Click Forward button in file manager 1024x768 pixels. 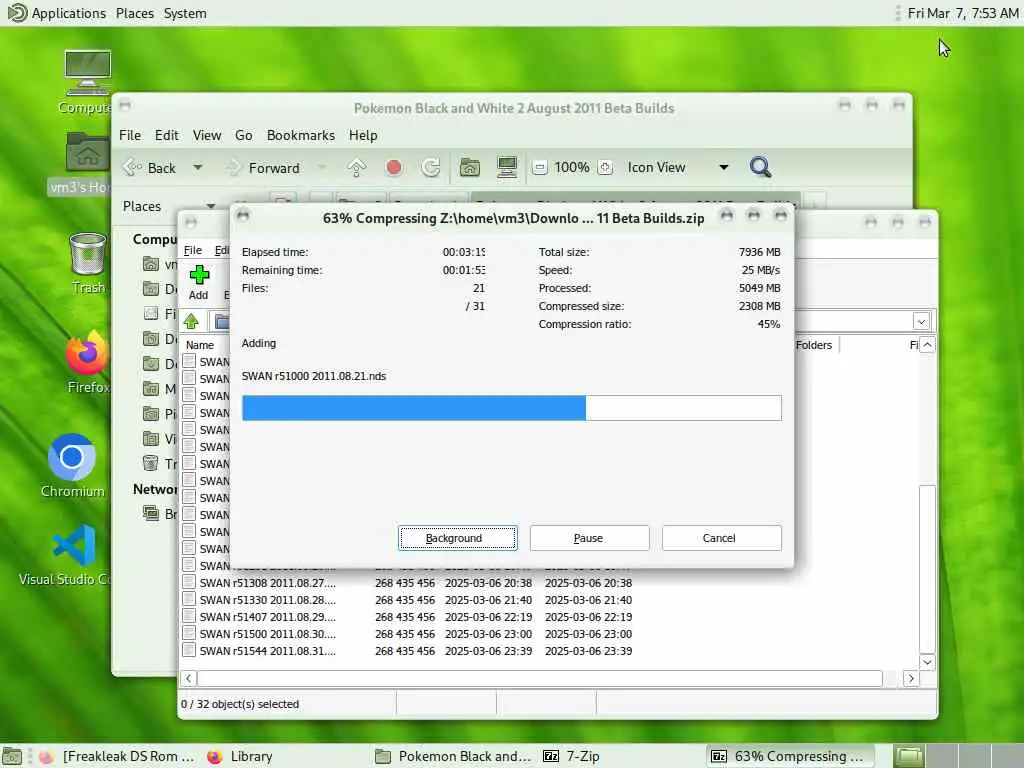[263, 168]
